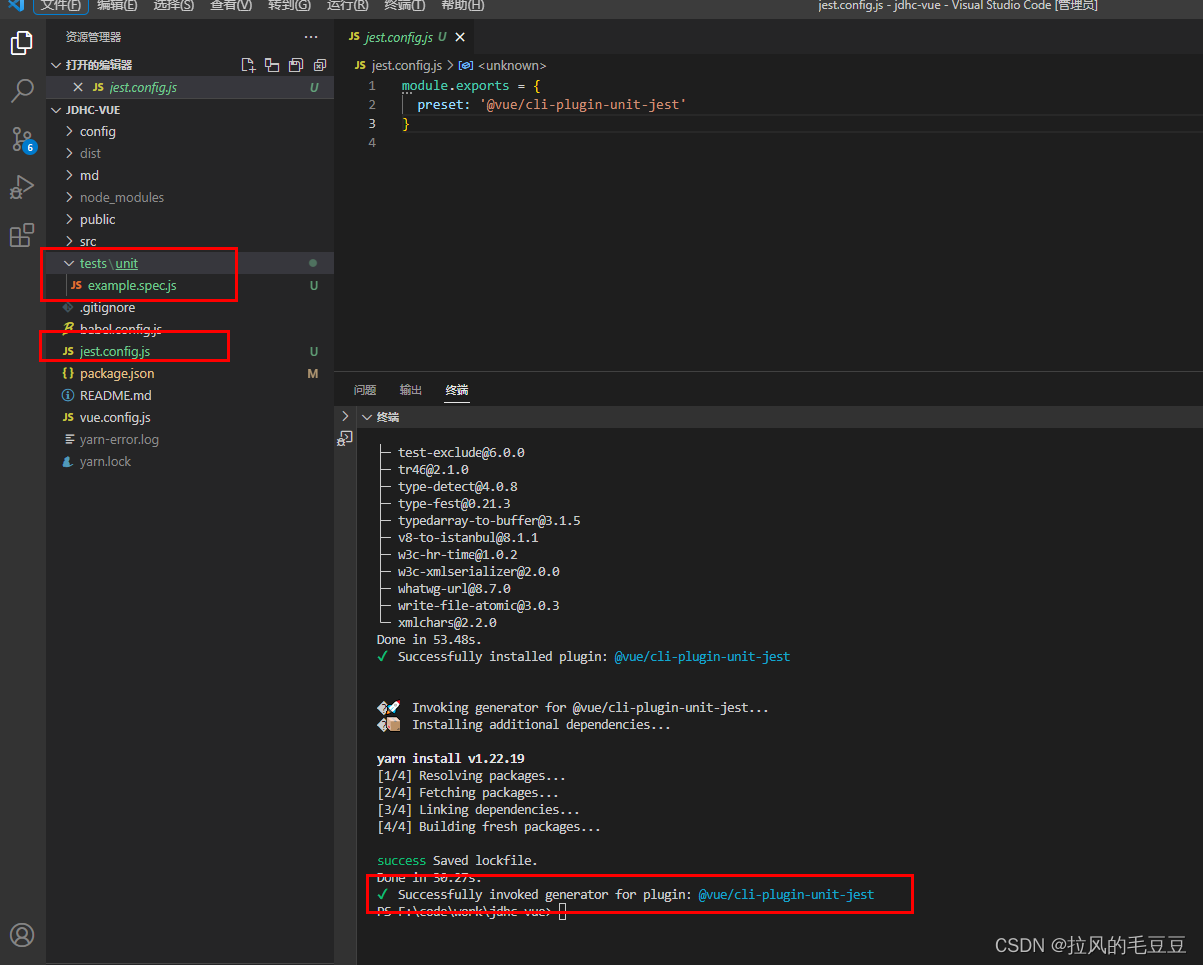The image size is (1203, 965).
Task: Open the 帮助(H) menu
Action: pos(462,6)
